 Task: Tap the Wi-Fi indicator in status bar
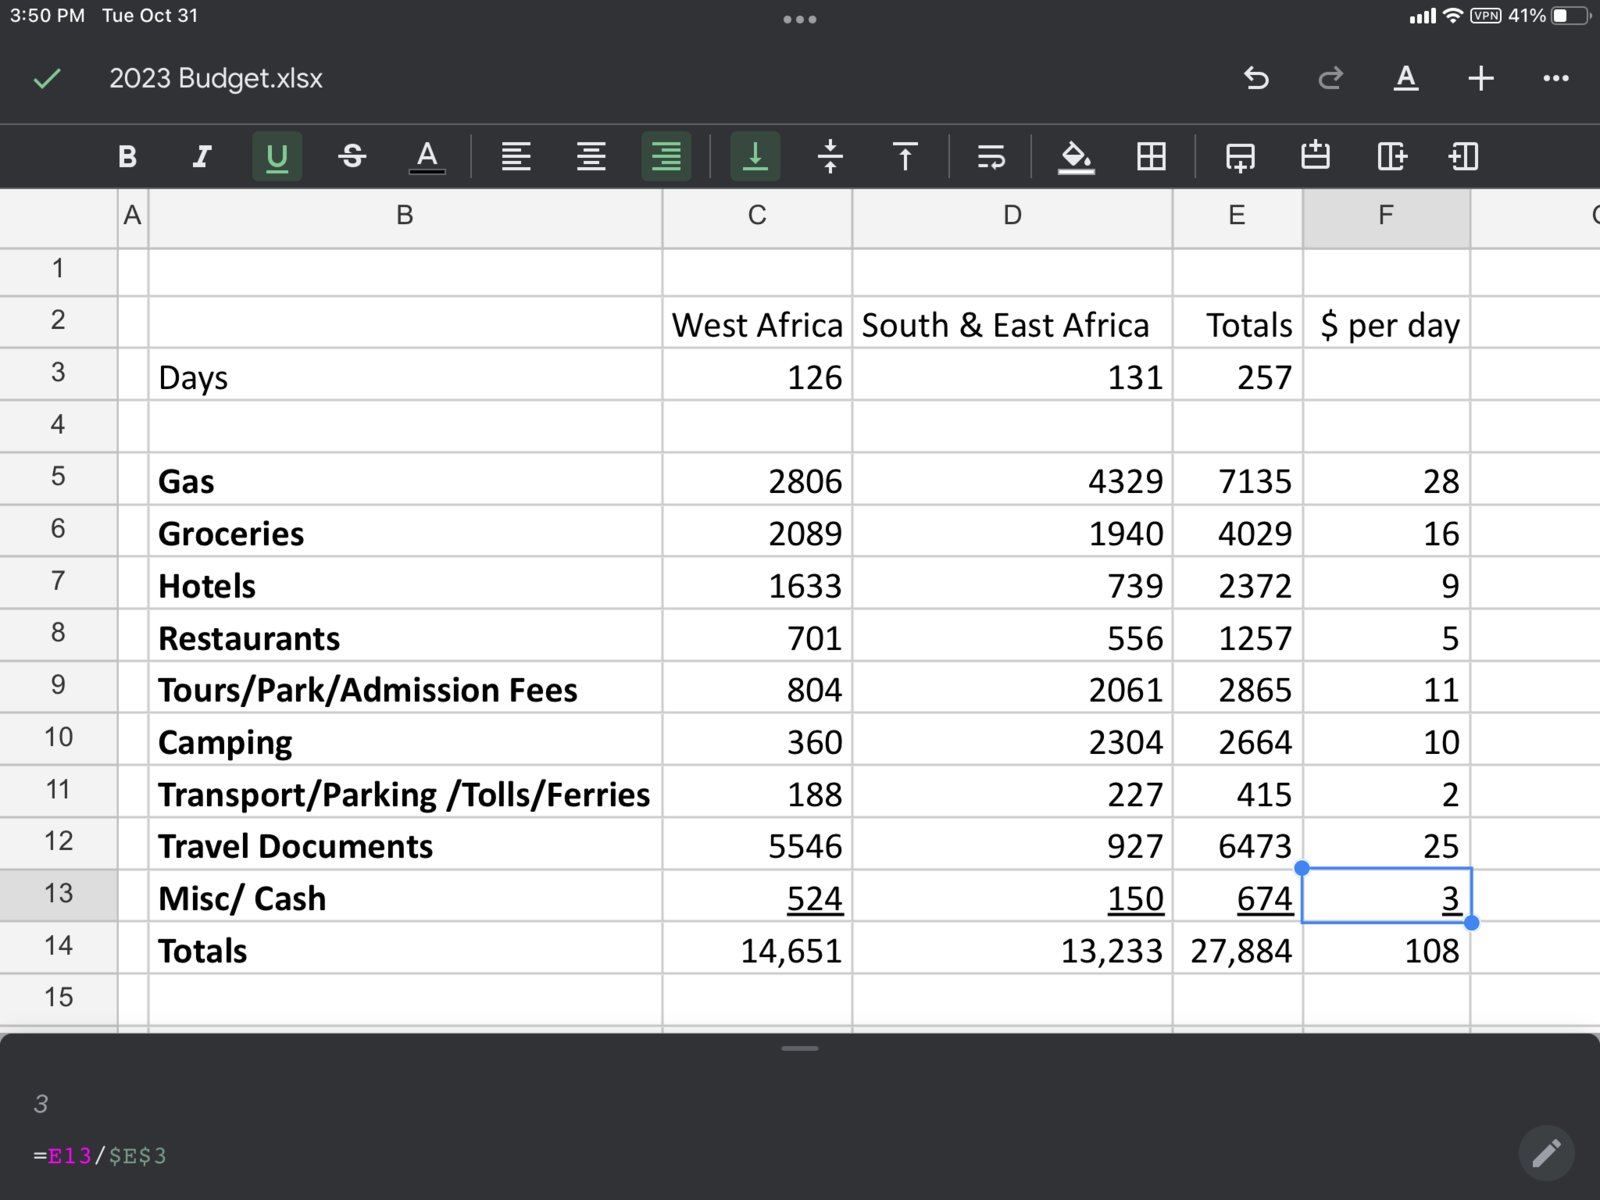pos(1453,15)
